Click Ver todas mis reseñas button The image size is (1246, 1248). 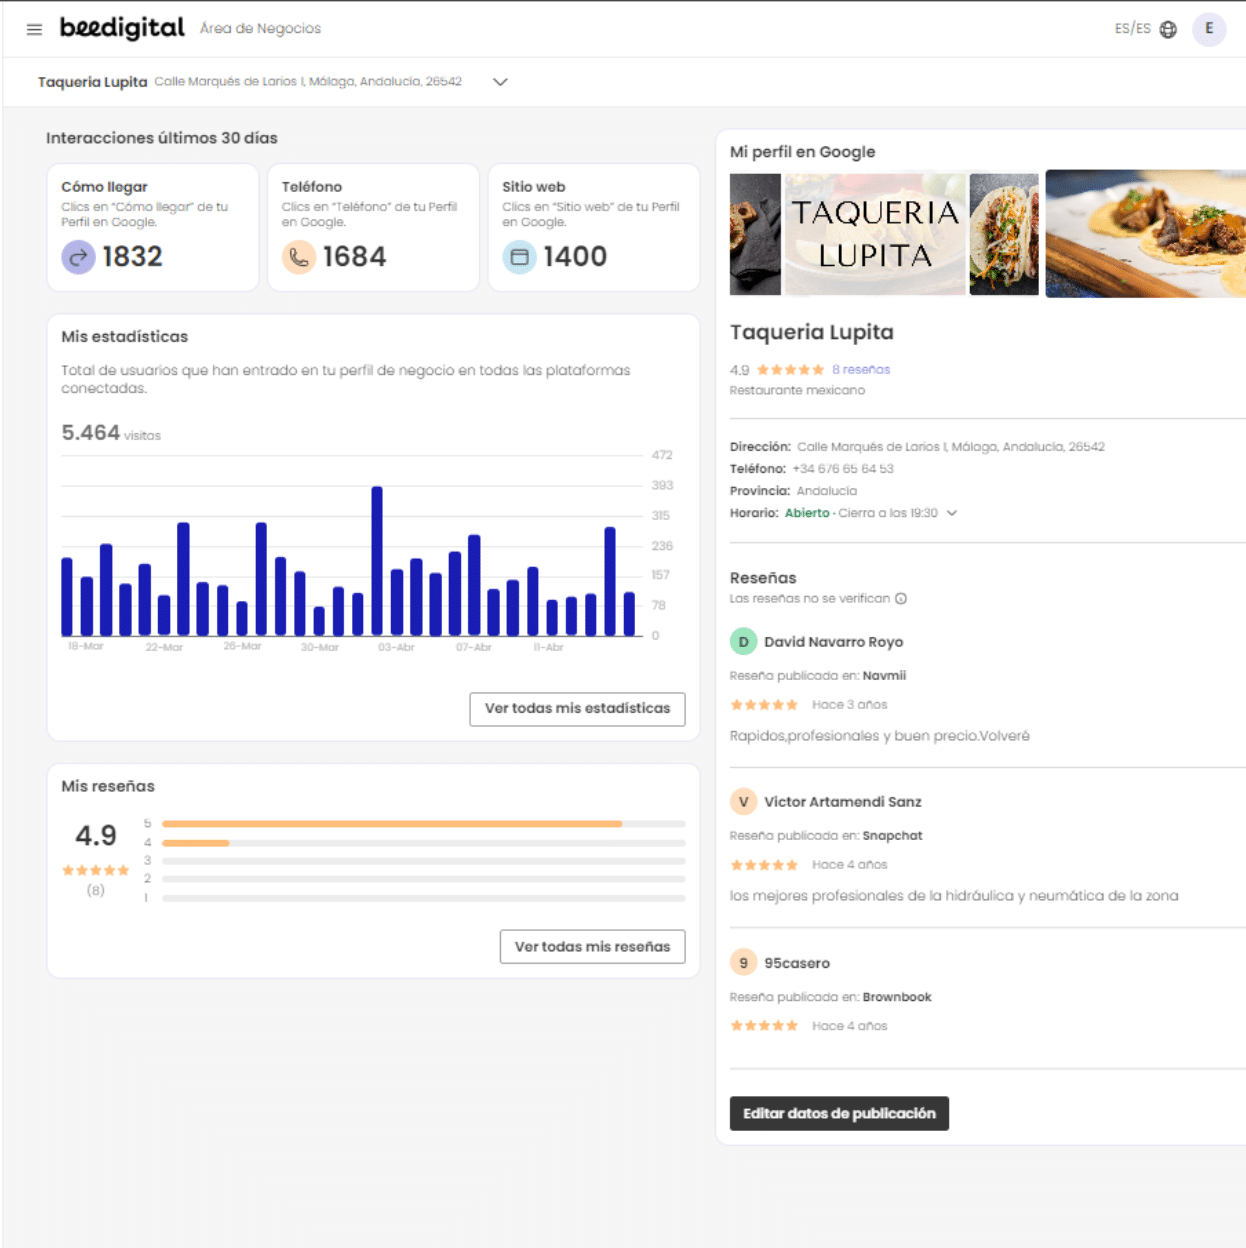tap(592, 947)
